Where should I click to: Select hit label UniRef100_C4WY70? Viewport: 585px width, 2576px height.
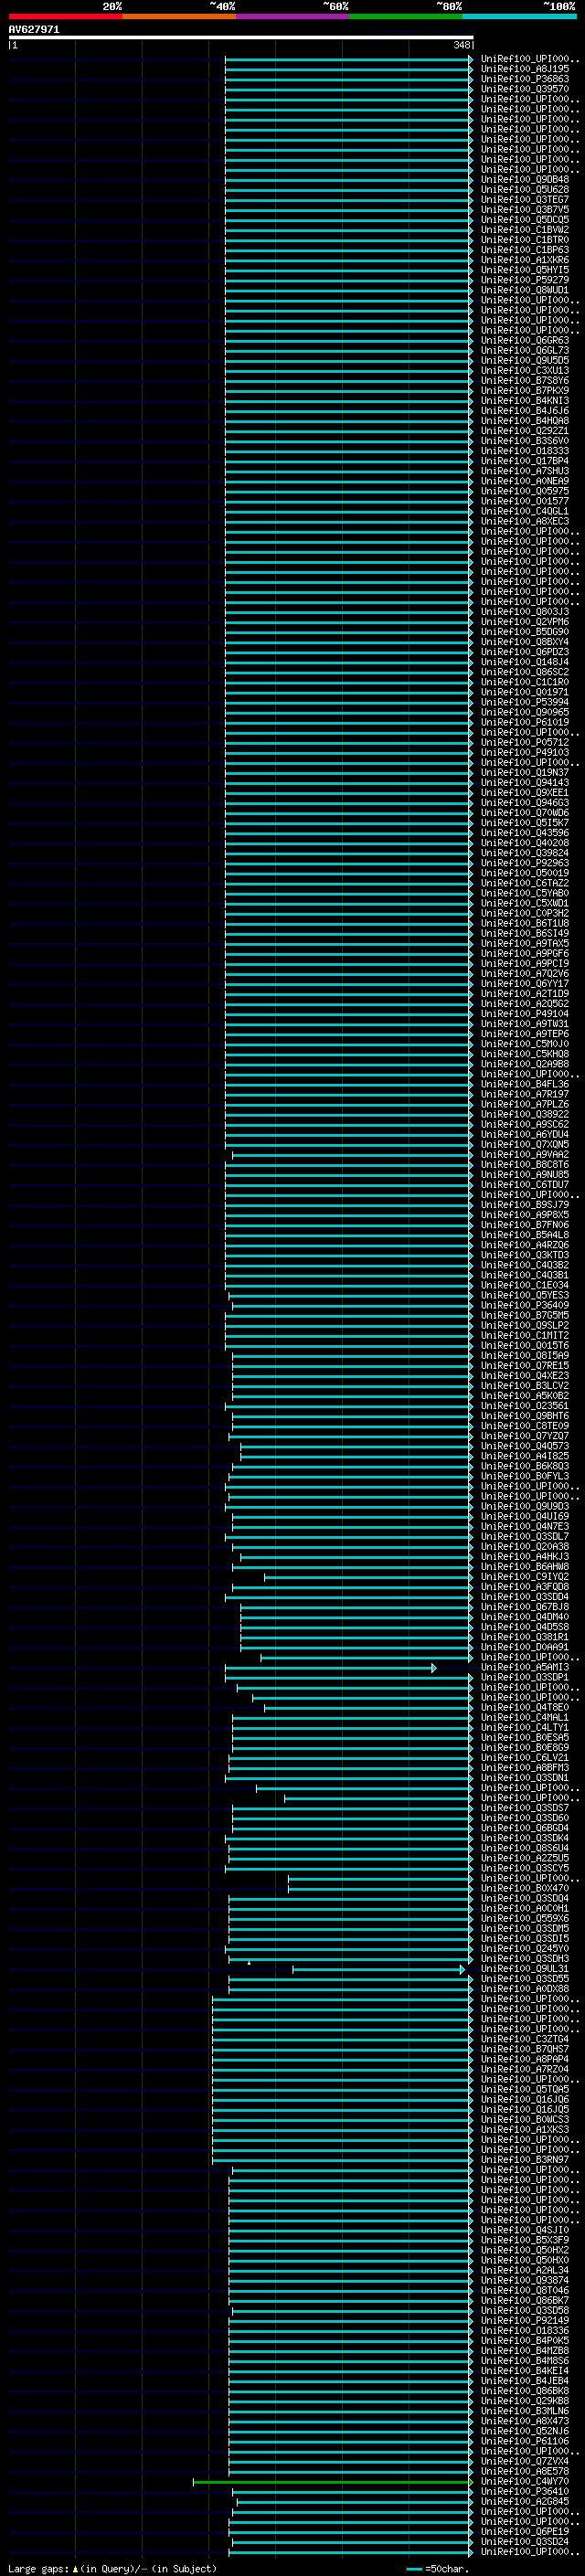tap(525, 2482)
